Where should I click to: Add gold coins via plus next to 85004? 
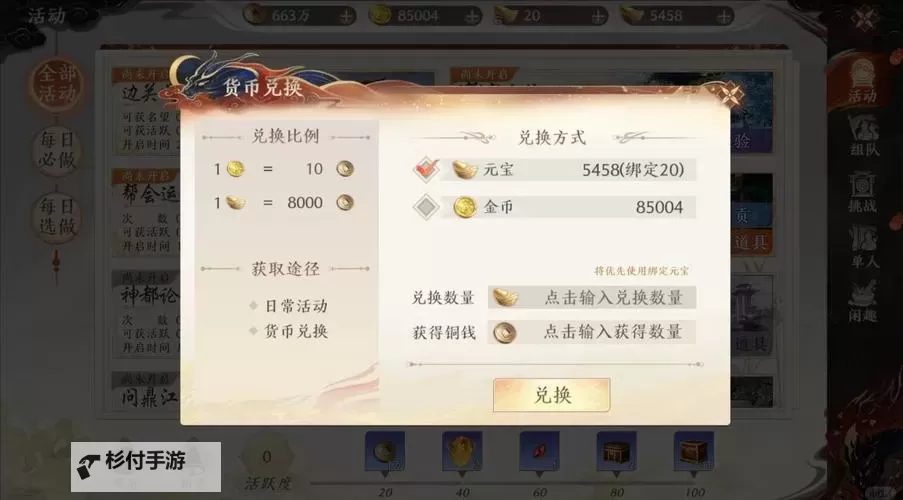(472, 16)
